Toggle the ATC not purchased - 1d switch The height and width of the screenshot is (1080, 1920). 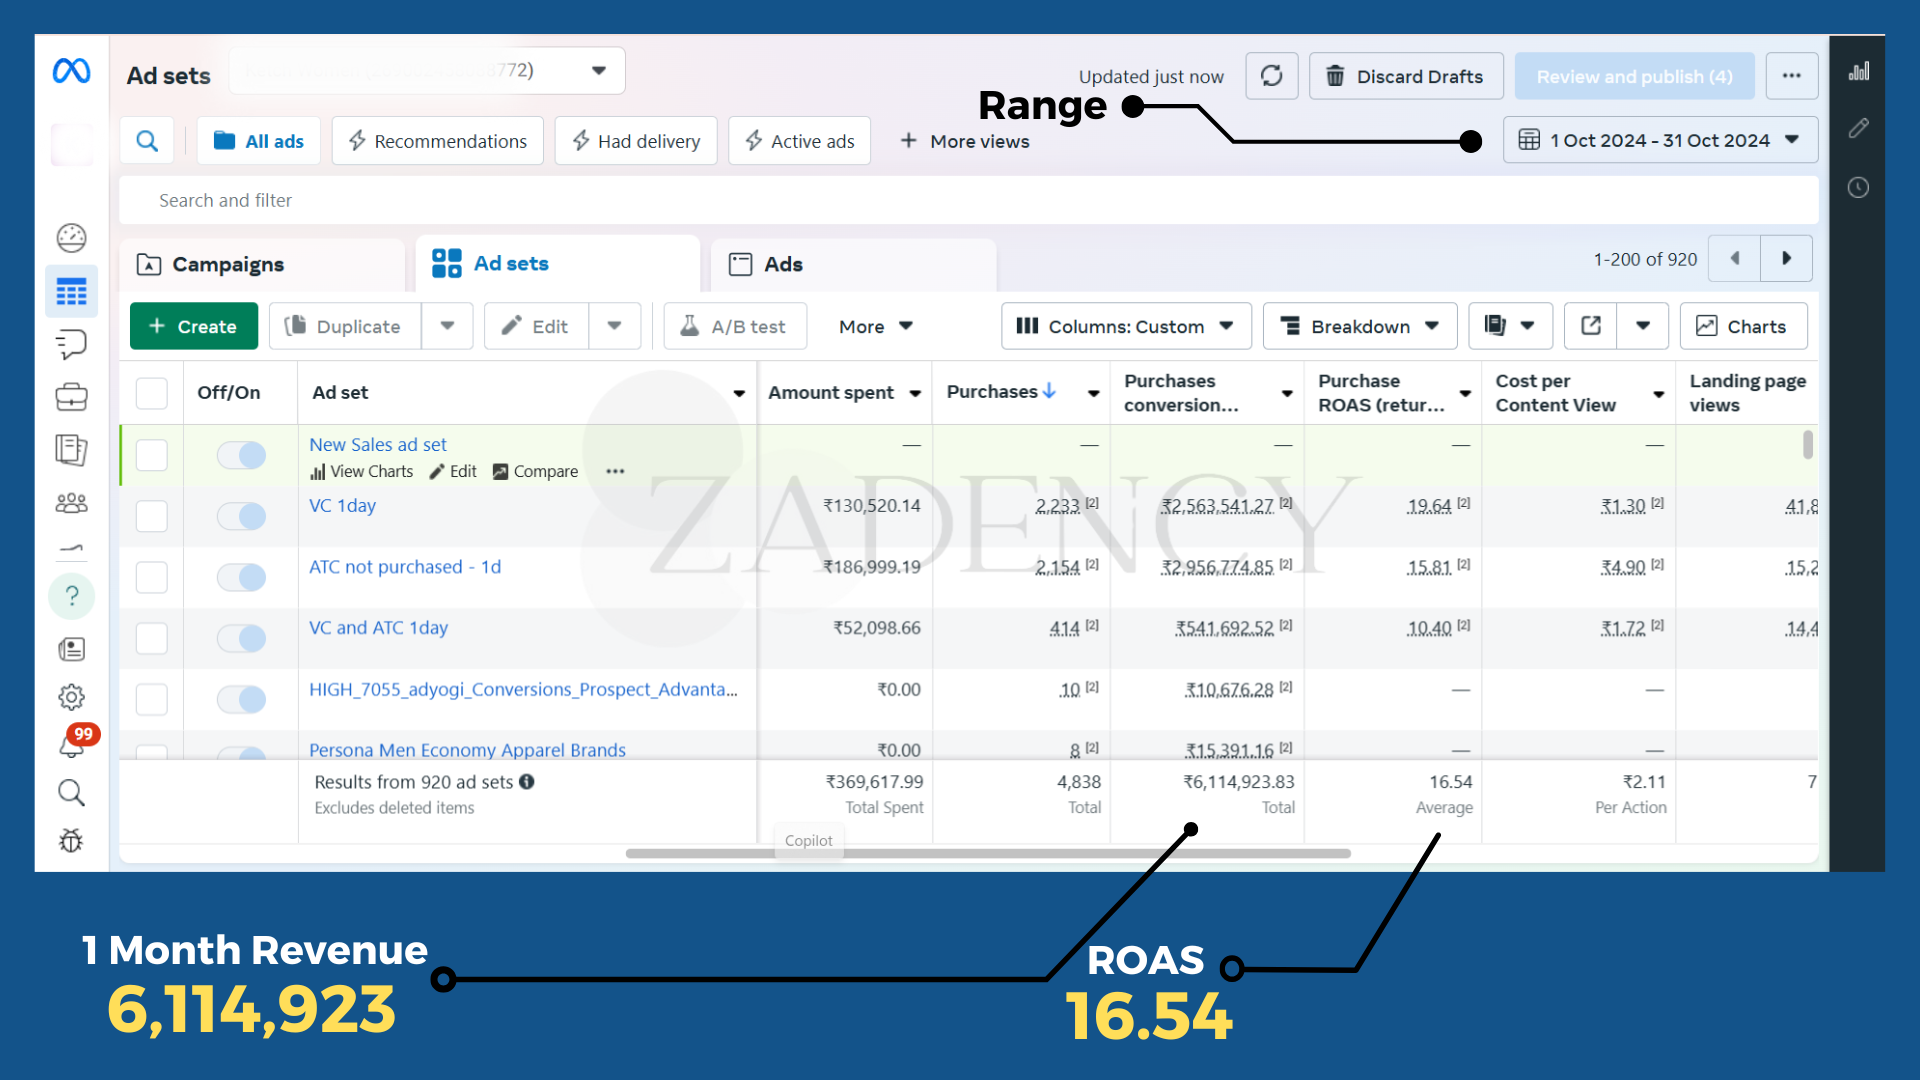241,577
